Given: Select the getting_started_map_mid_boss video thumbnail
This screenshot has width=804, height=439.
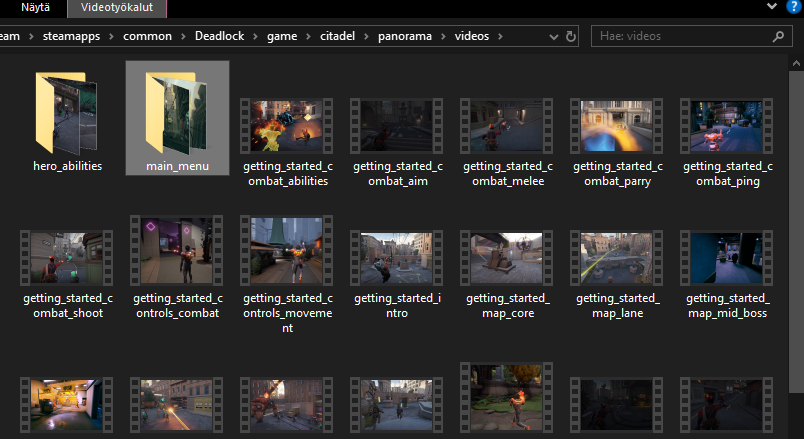Looking at the screenshot, I should click(727, 258).
